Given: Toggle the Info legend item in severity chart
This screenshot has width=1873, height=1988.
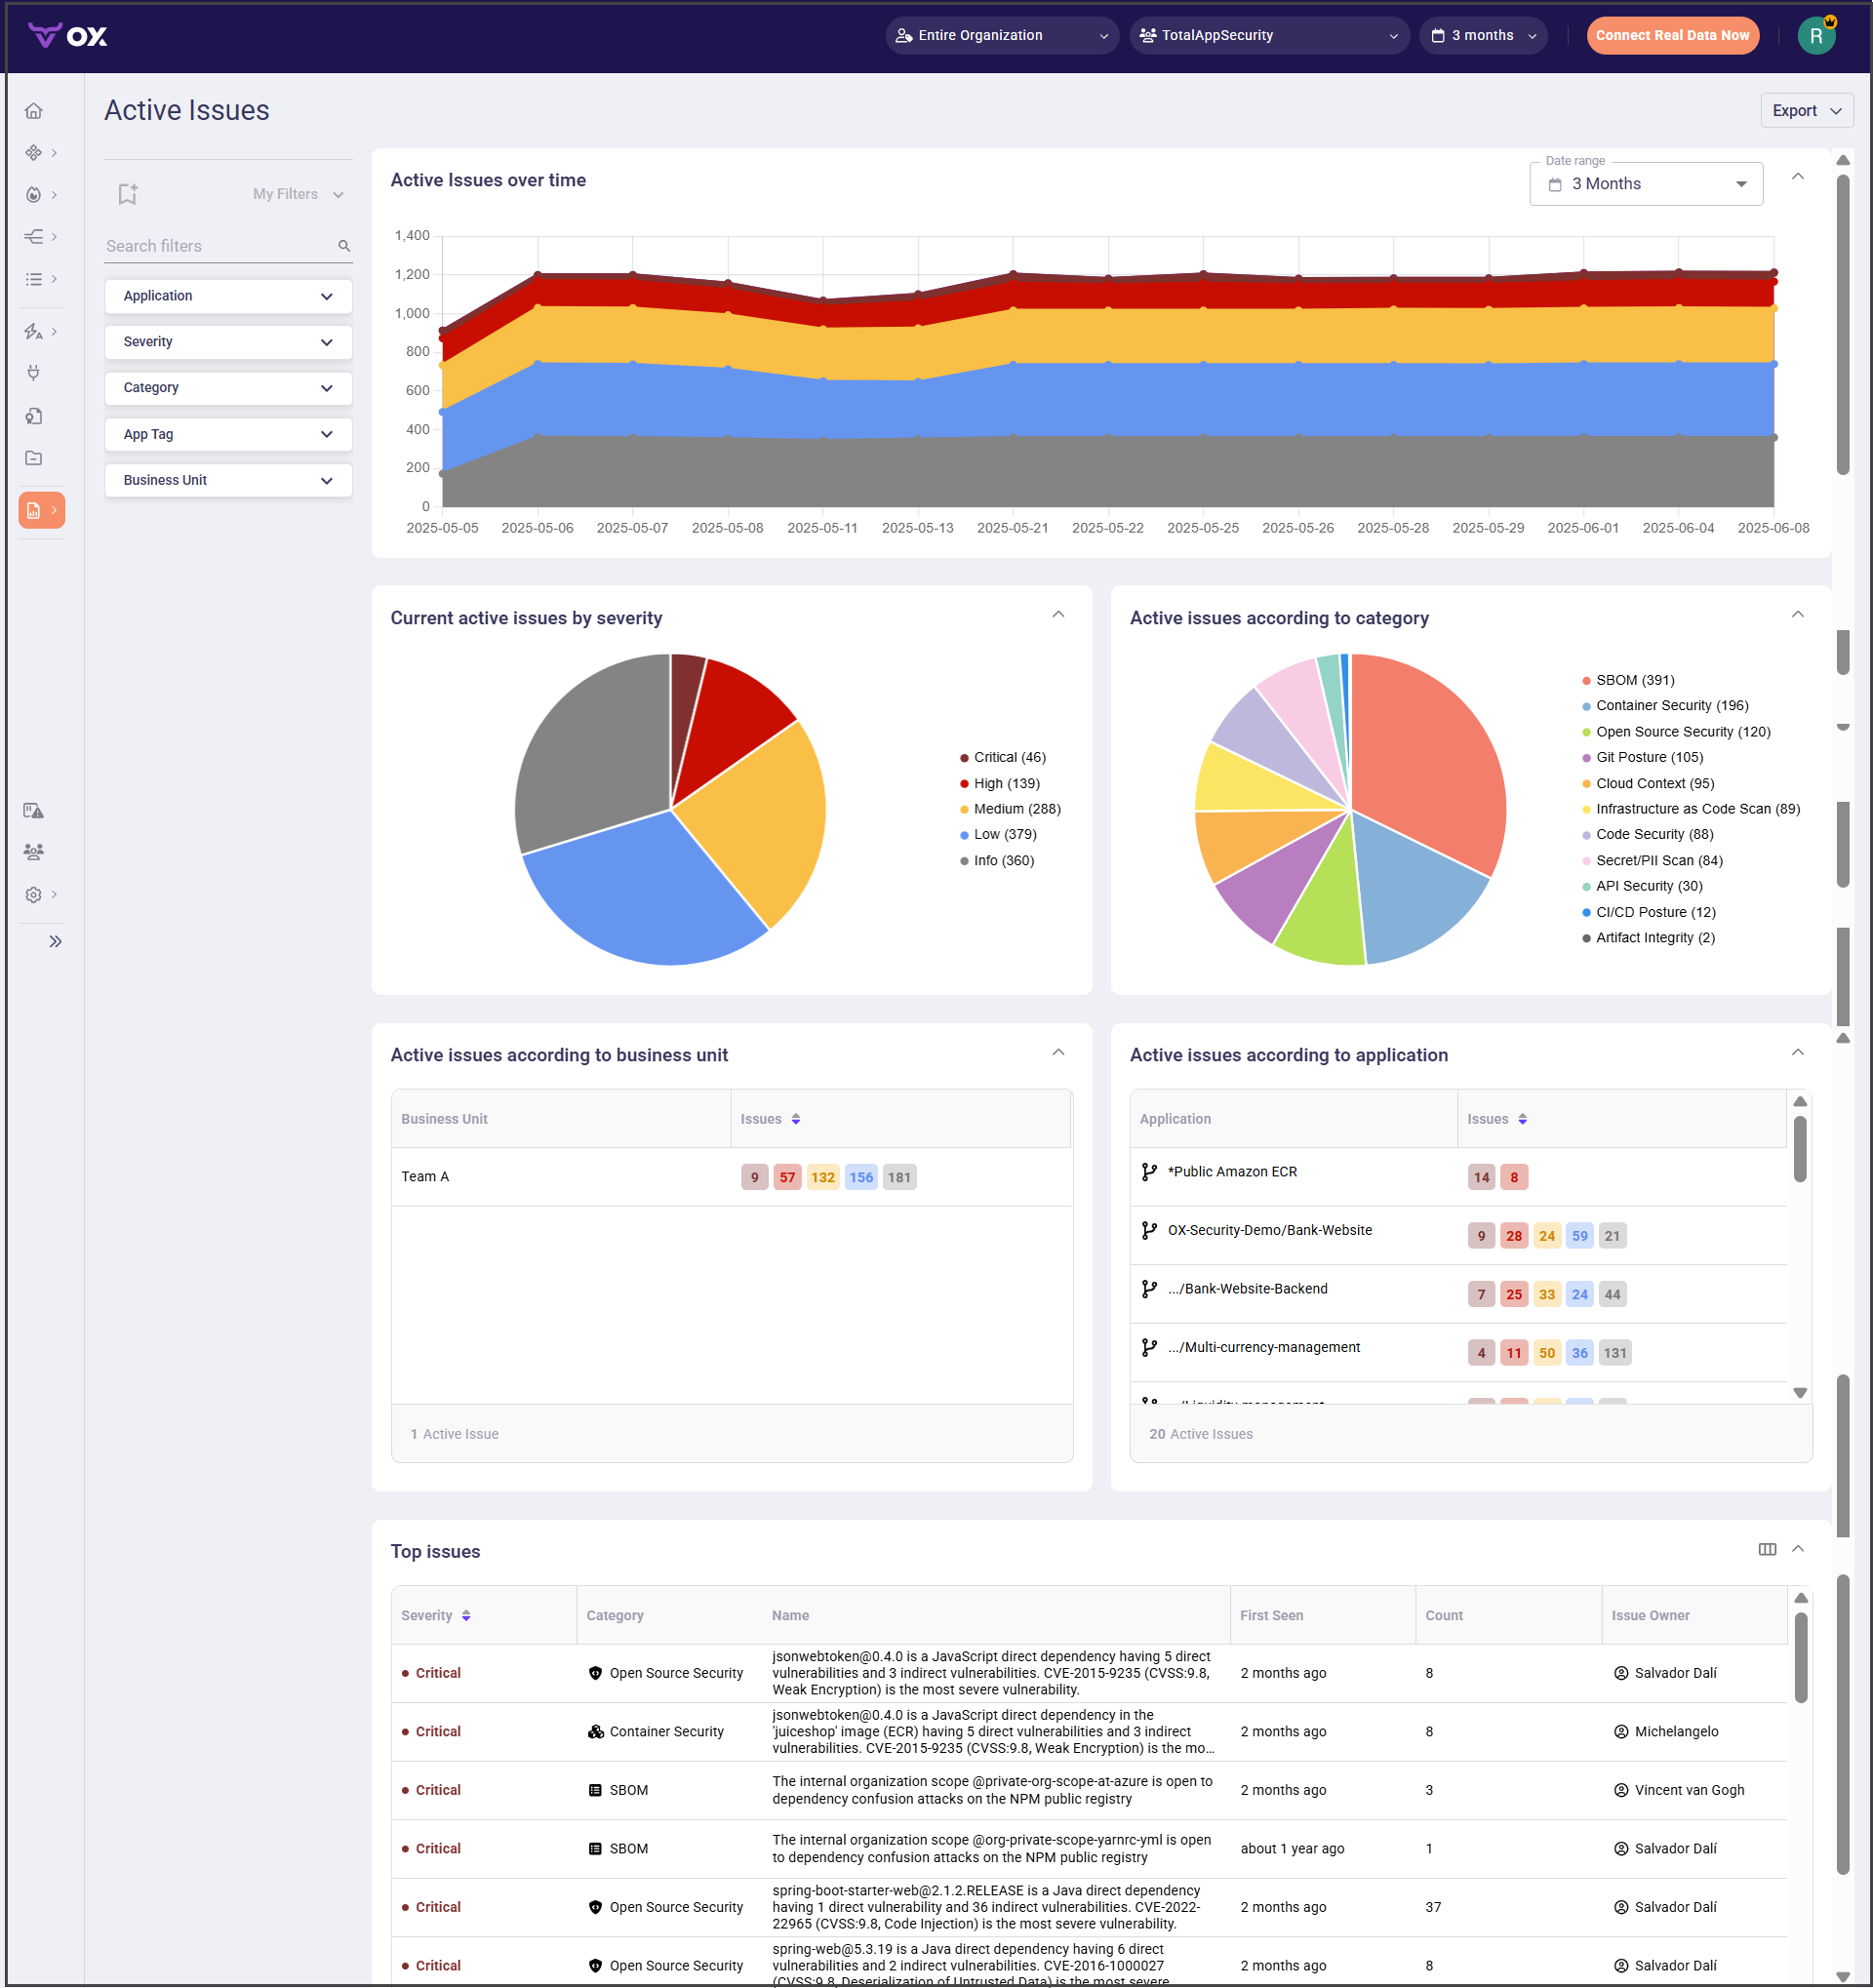Looking at the screenshot, I should 1003,861.
